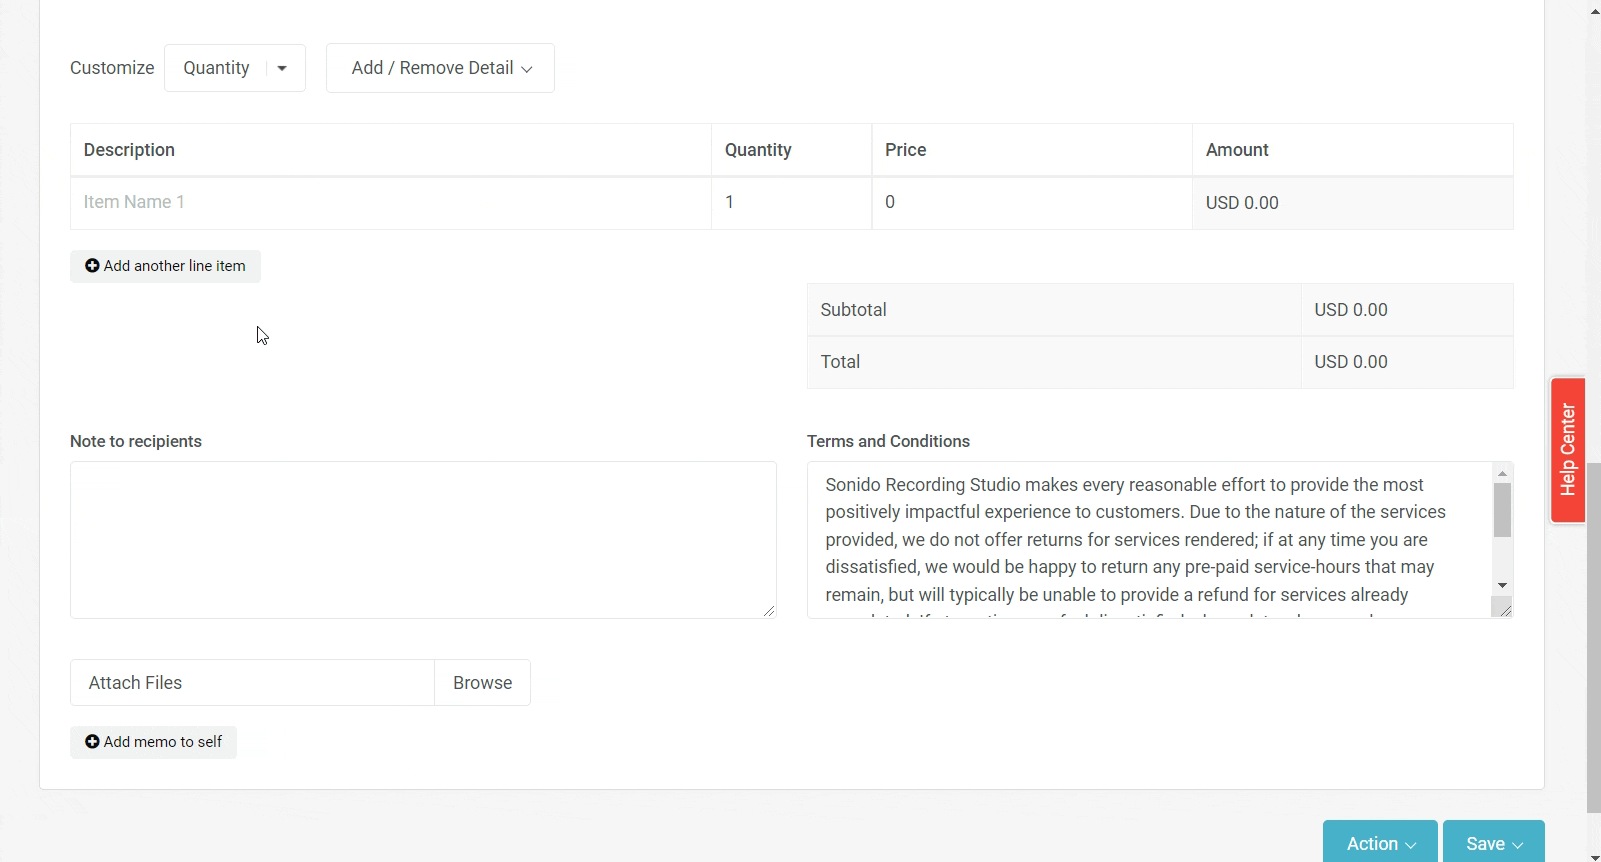Viewport: 1601px width, 862px height.
Task: Click the Attach Files field
Action: click(x=252, y=683)
